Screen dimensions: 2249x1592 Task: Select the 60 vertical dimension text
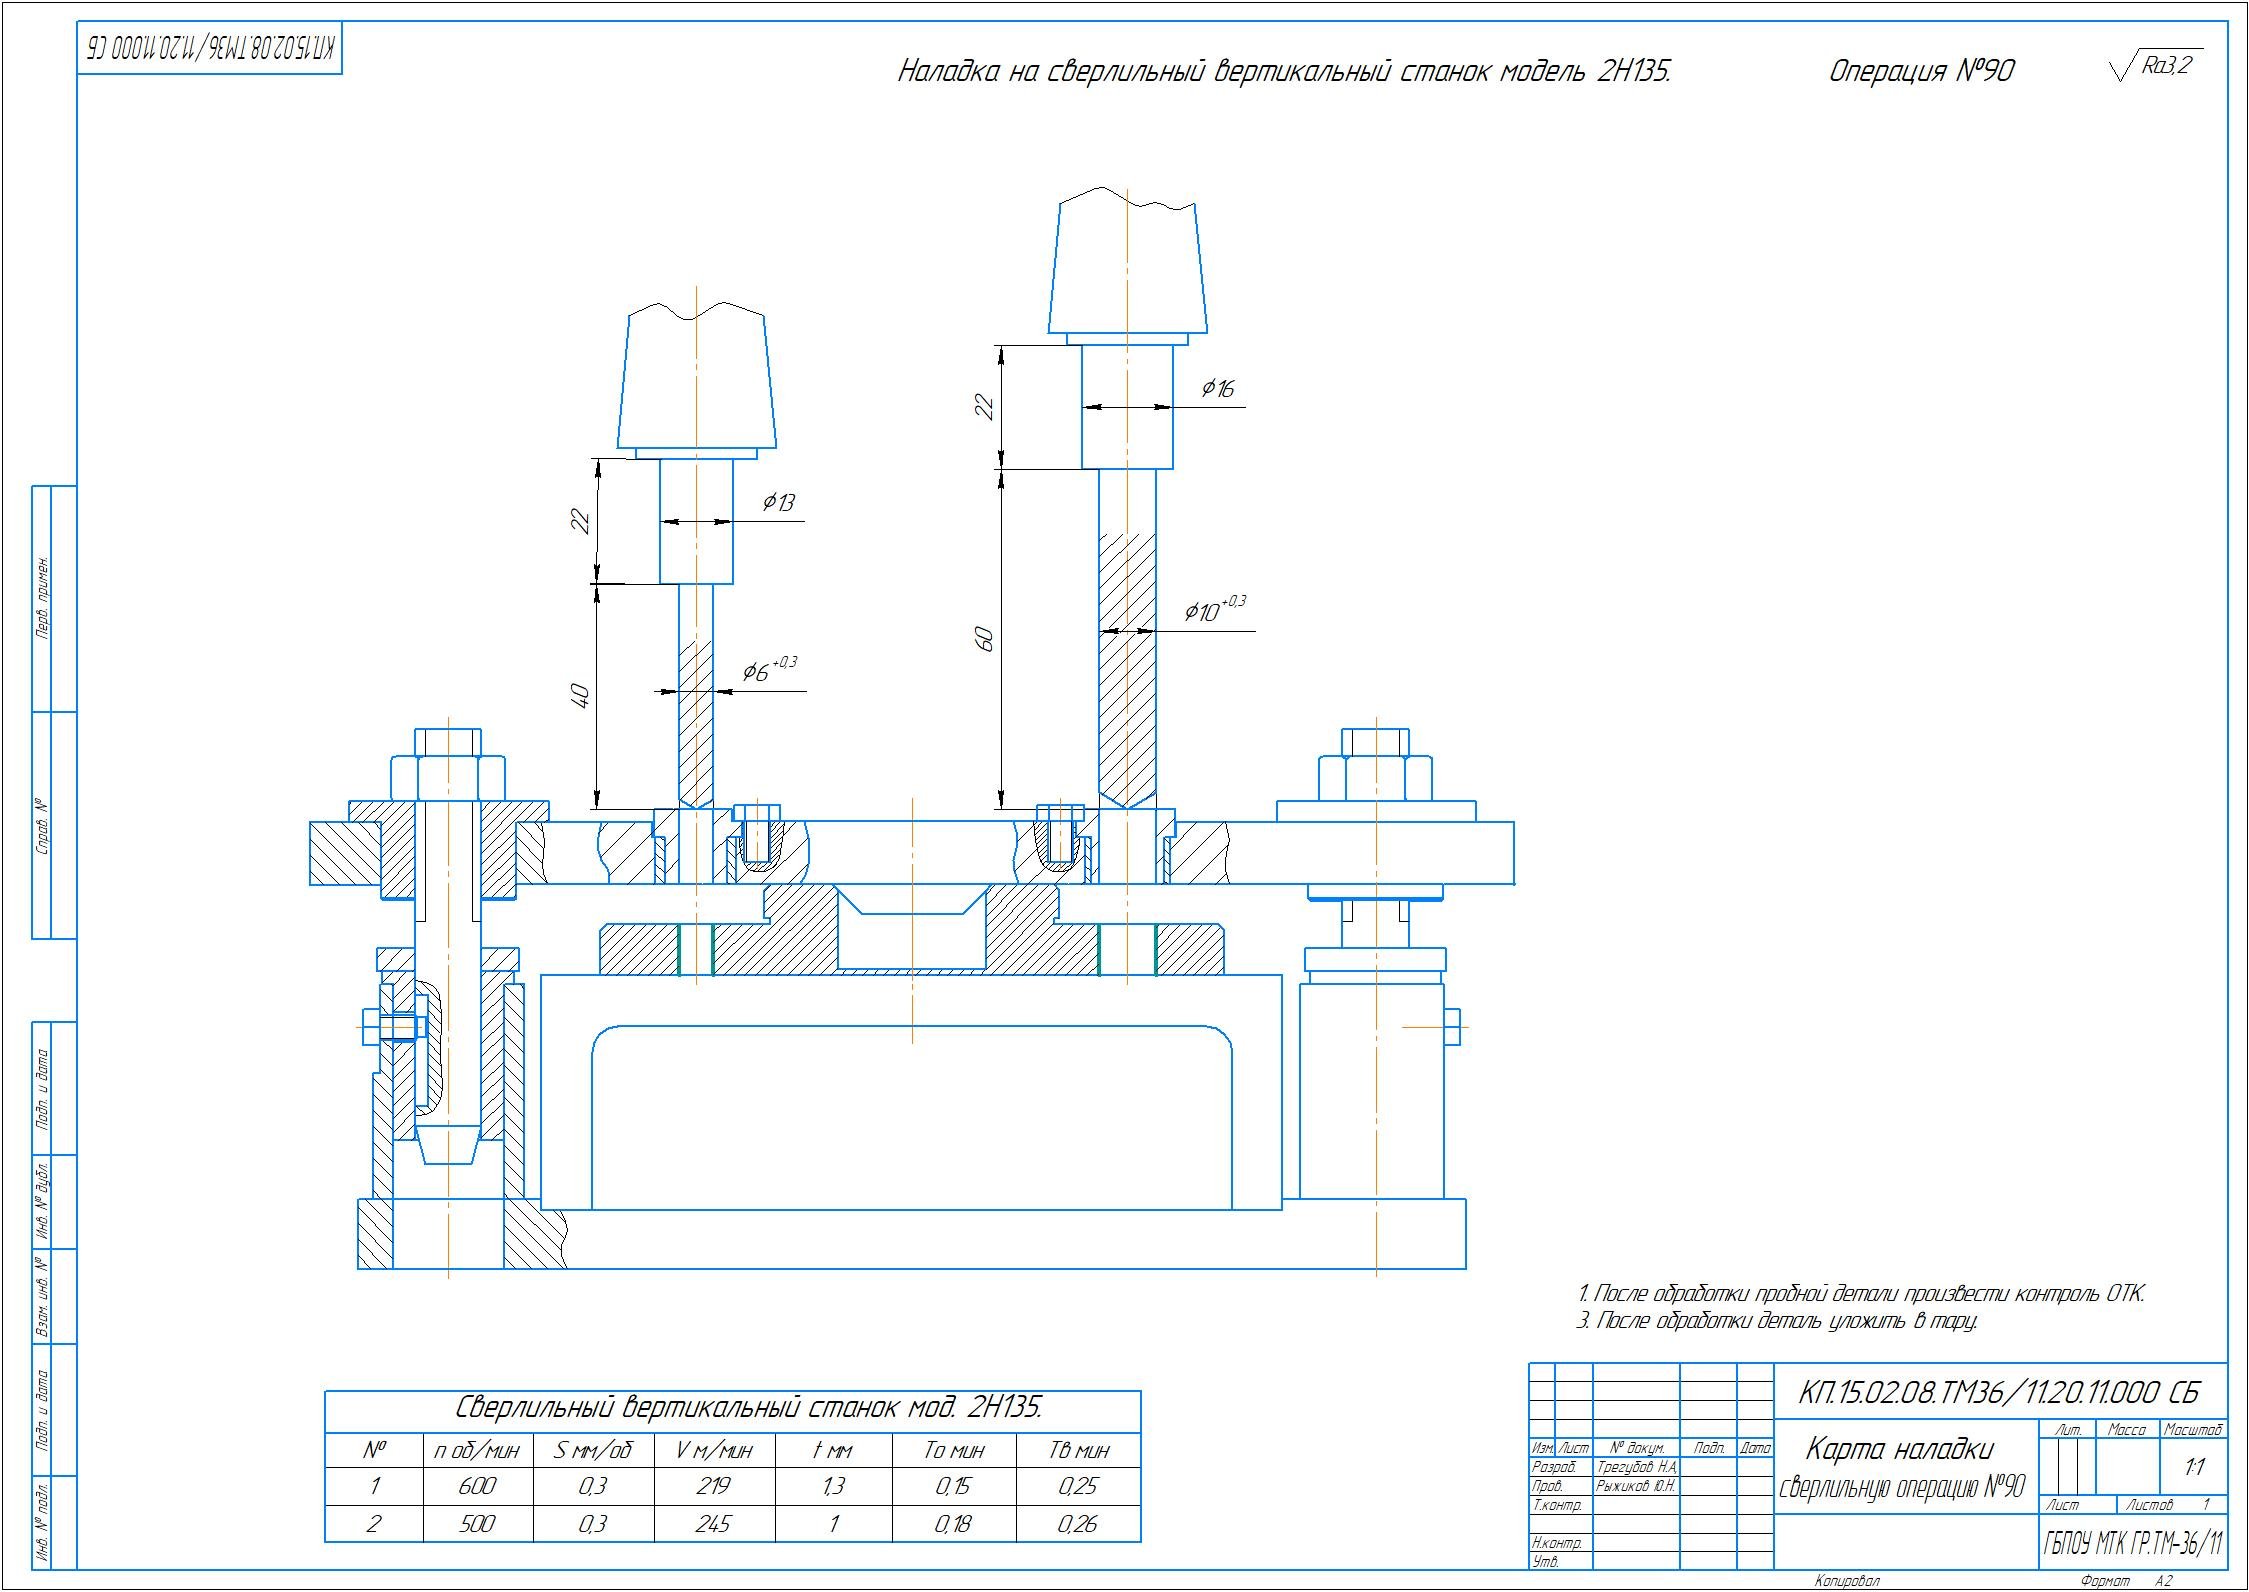tap(984, 638)
